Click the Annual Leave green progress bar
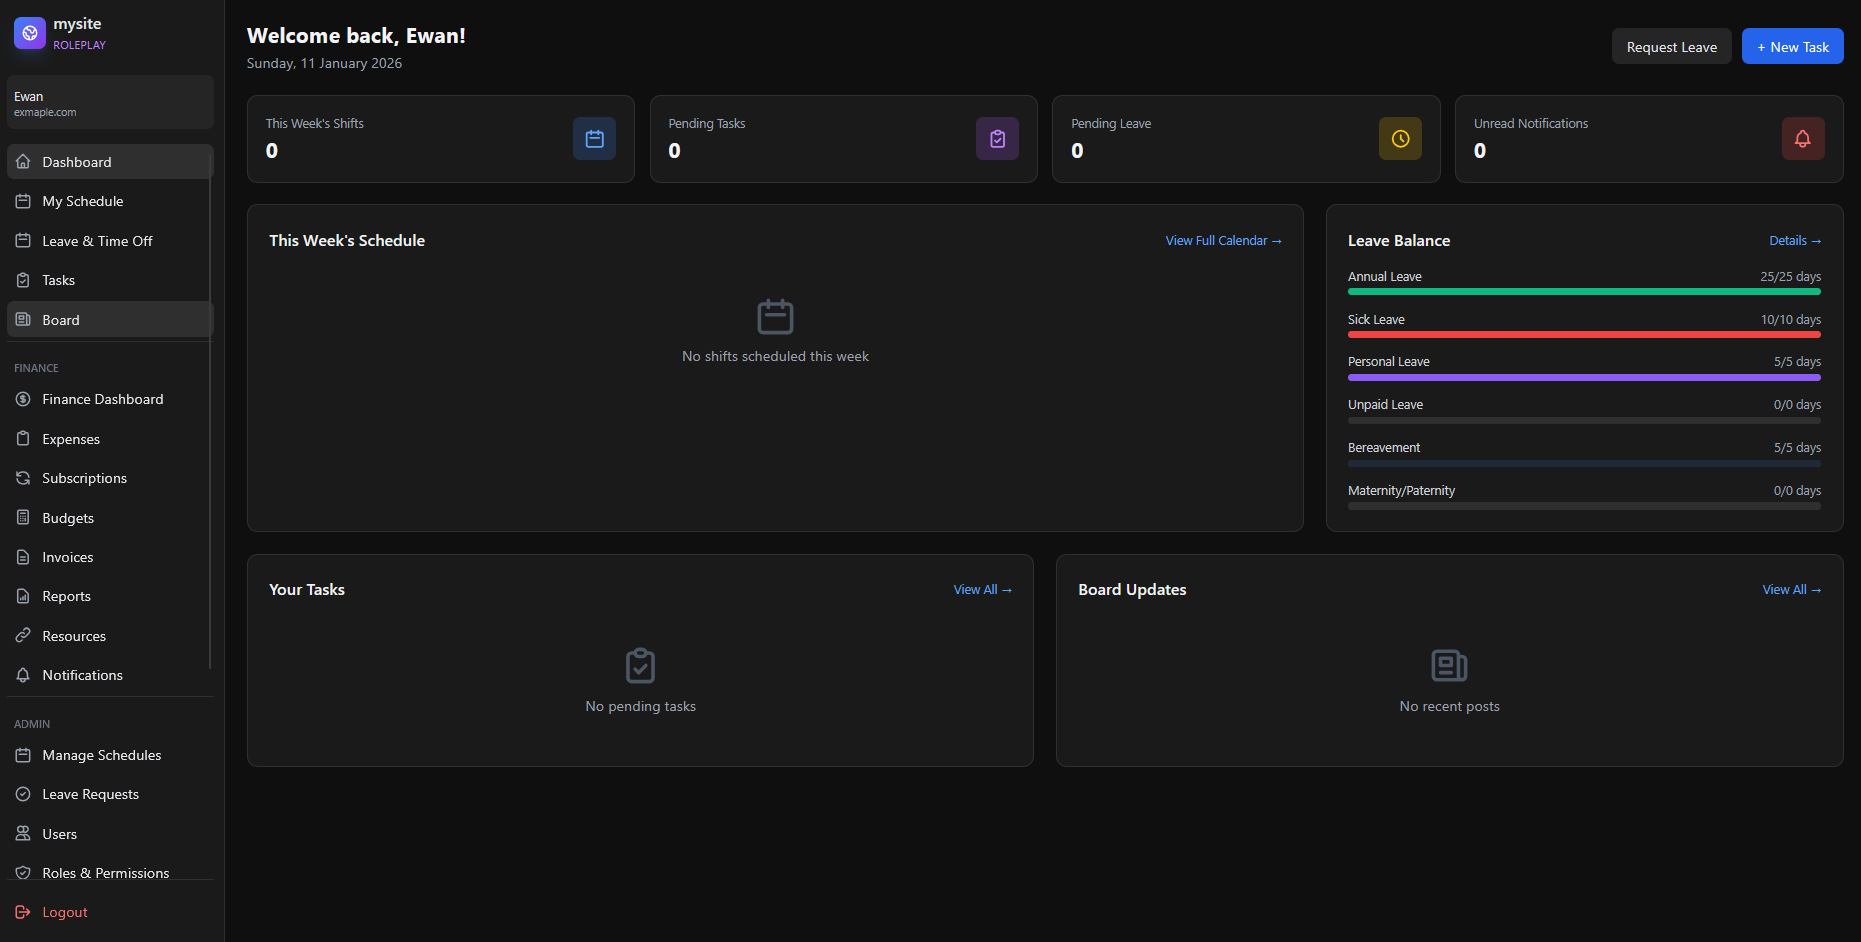The height and width of the screenshot is (942, 1861). coord(1583,292)
